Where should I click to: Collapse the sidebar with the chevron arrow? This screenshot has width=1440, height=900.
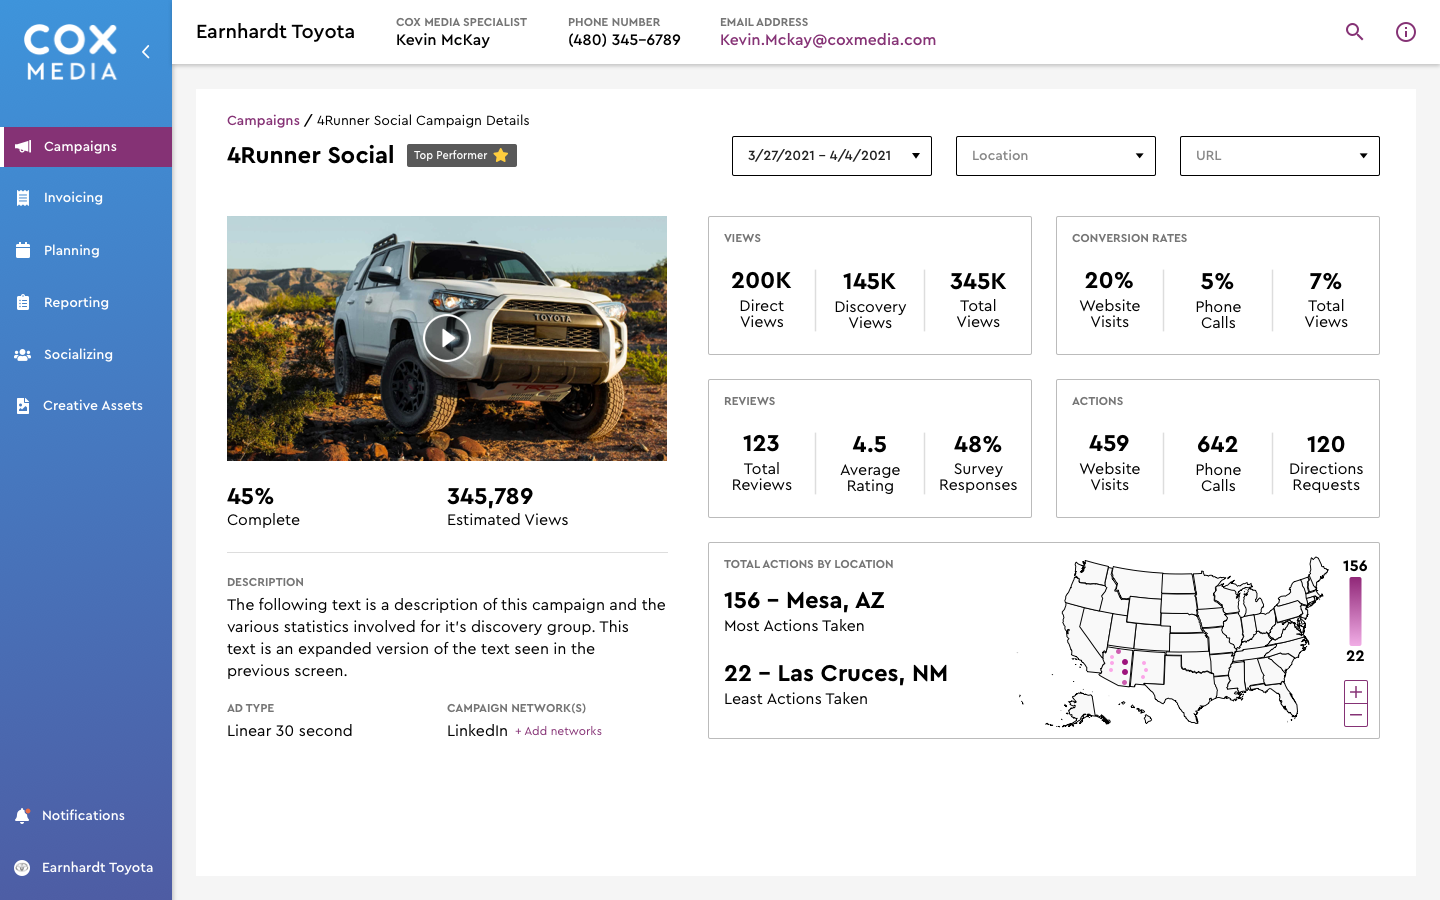pyautogui.click(x=146, y=51)
